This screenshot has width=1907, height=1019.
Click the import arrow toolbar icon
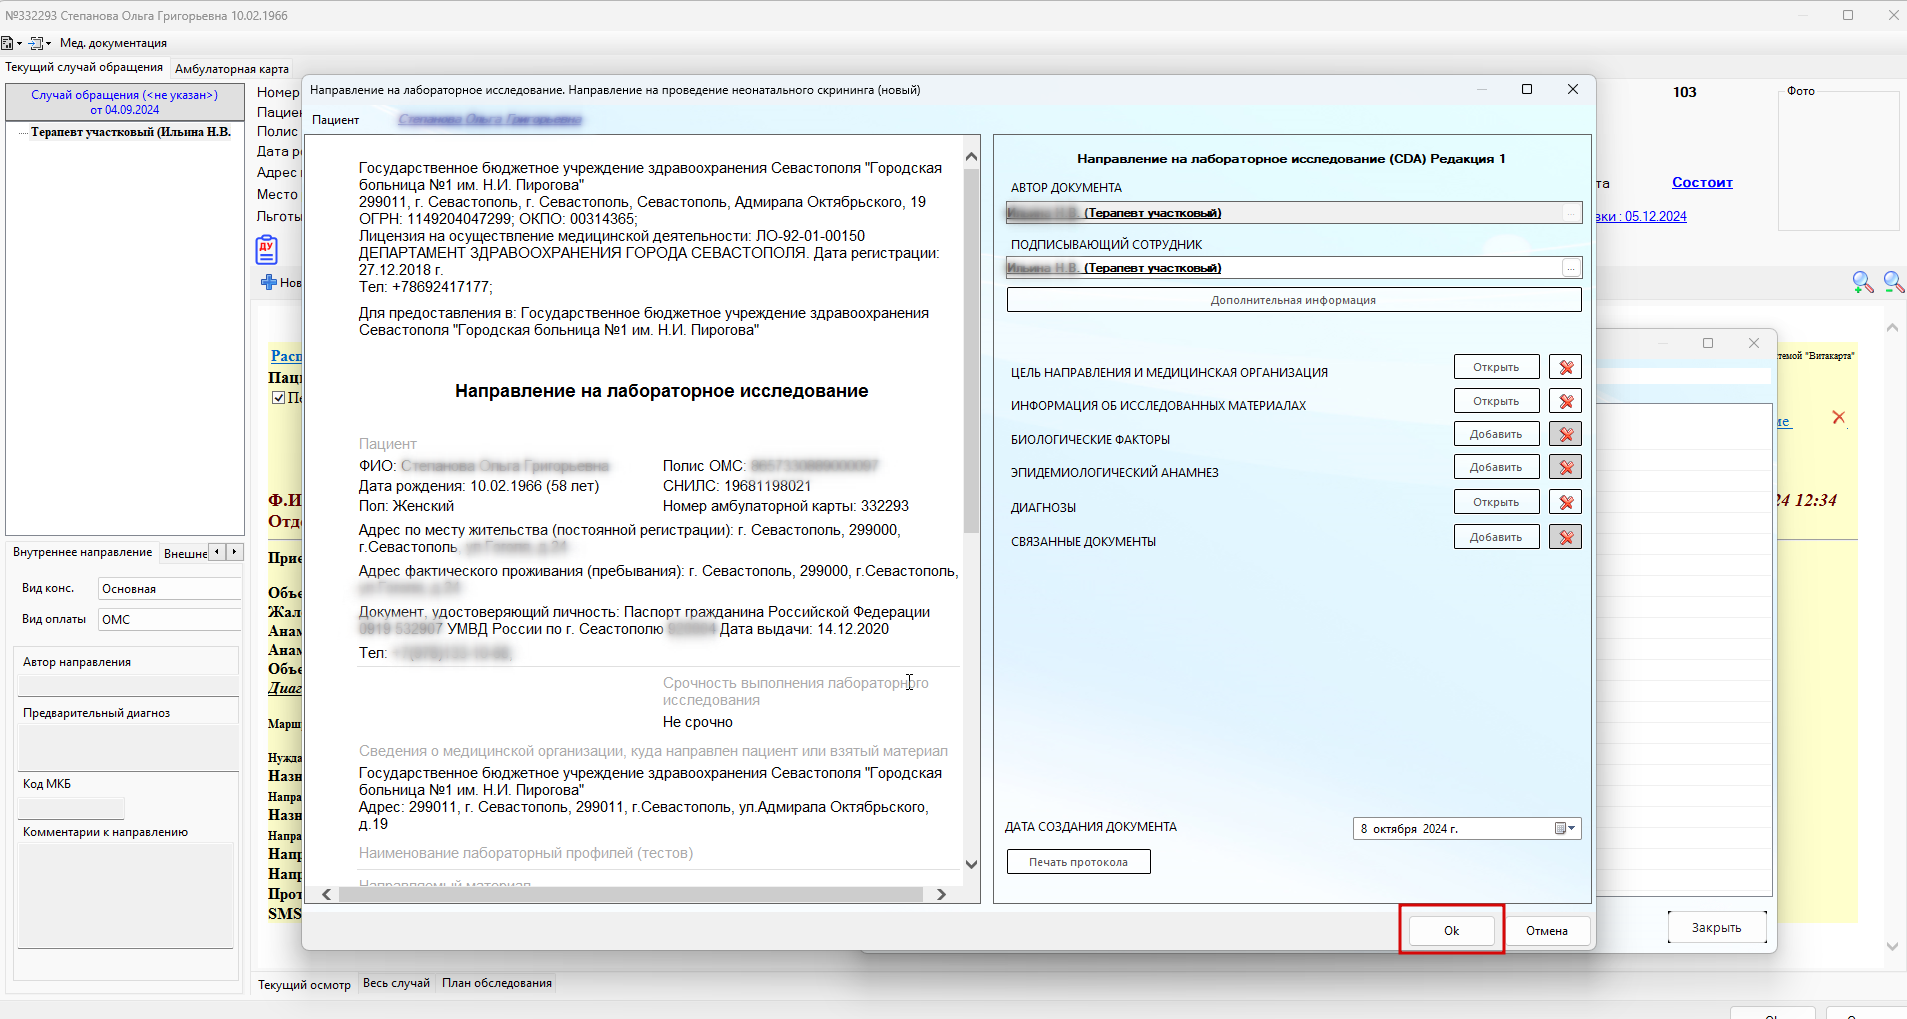[37, 43]
